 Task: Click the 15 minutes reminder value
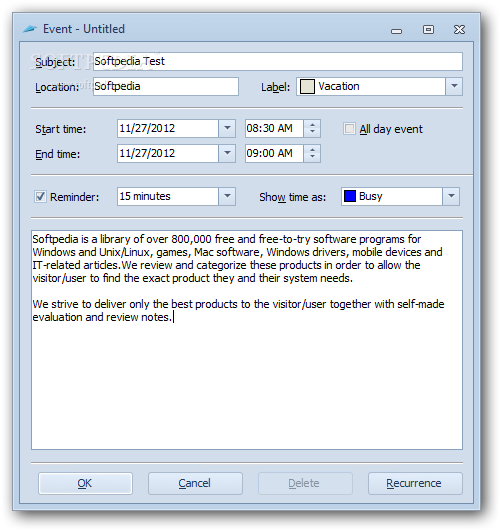[x=145, y=196]
